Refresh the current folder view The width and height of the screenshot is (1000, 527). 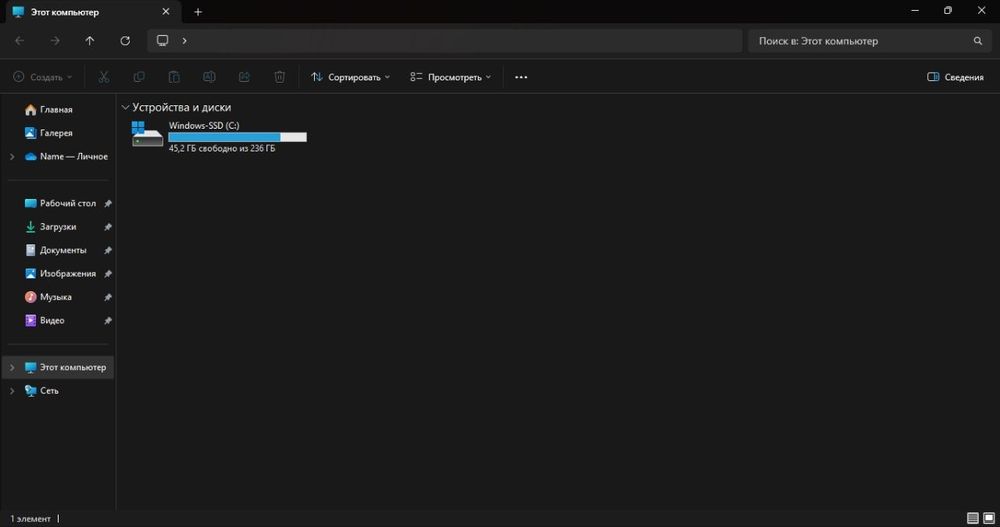[x=125, y=41]
